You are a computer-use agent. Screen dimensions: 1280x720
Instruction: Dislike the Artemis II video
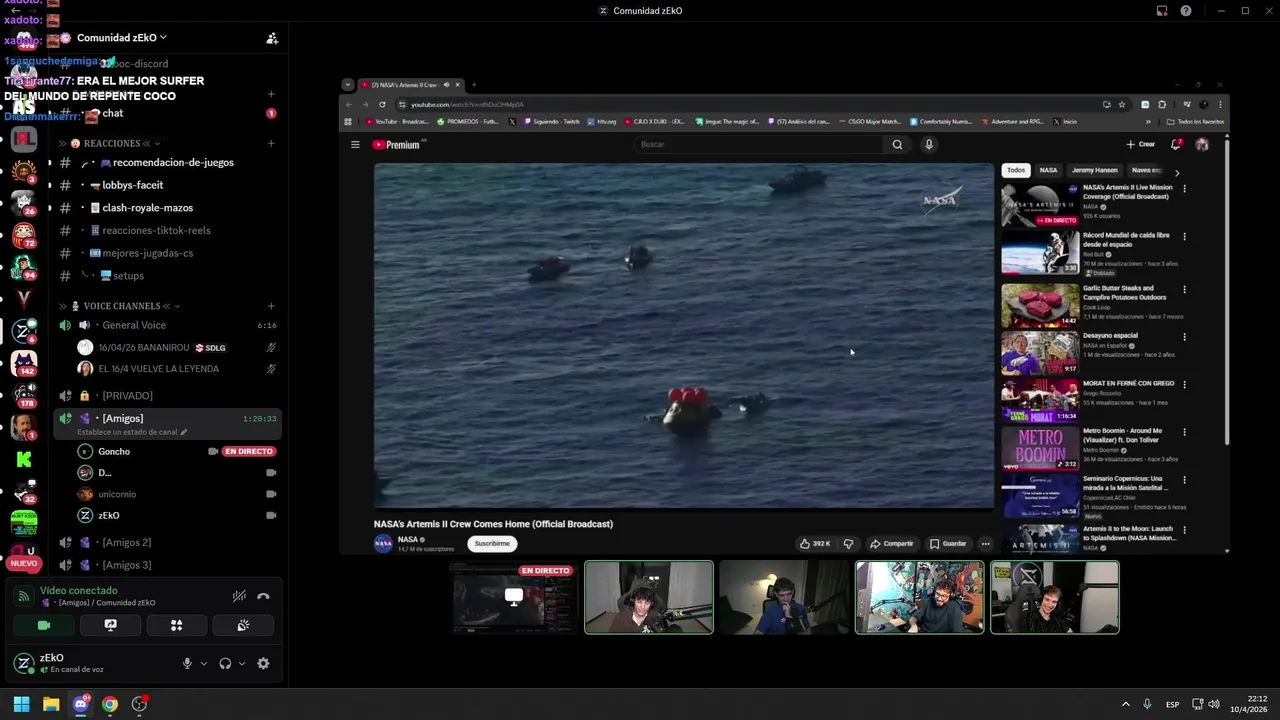pyautogui.click(x=848, y=544)
